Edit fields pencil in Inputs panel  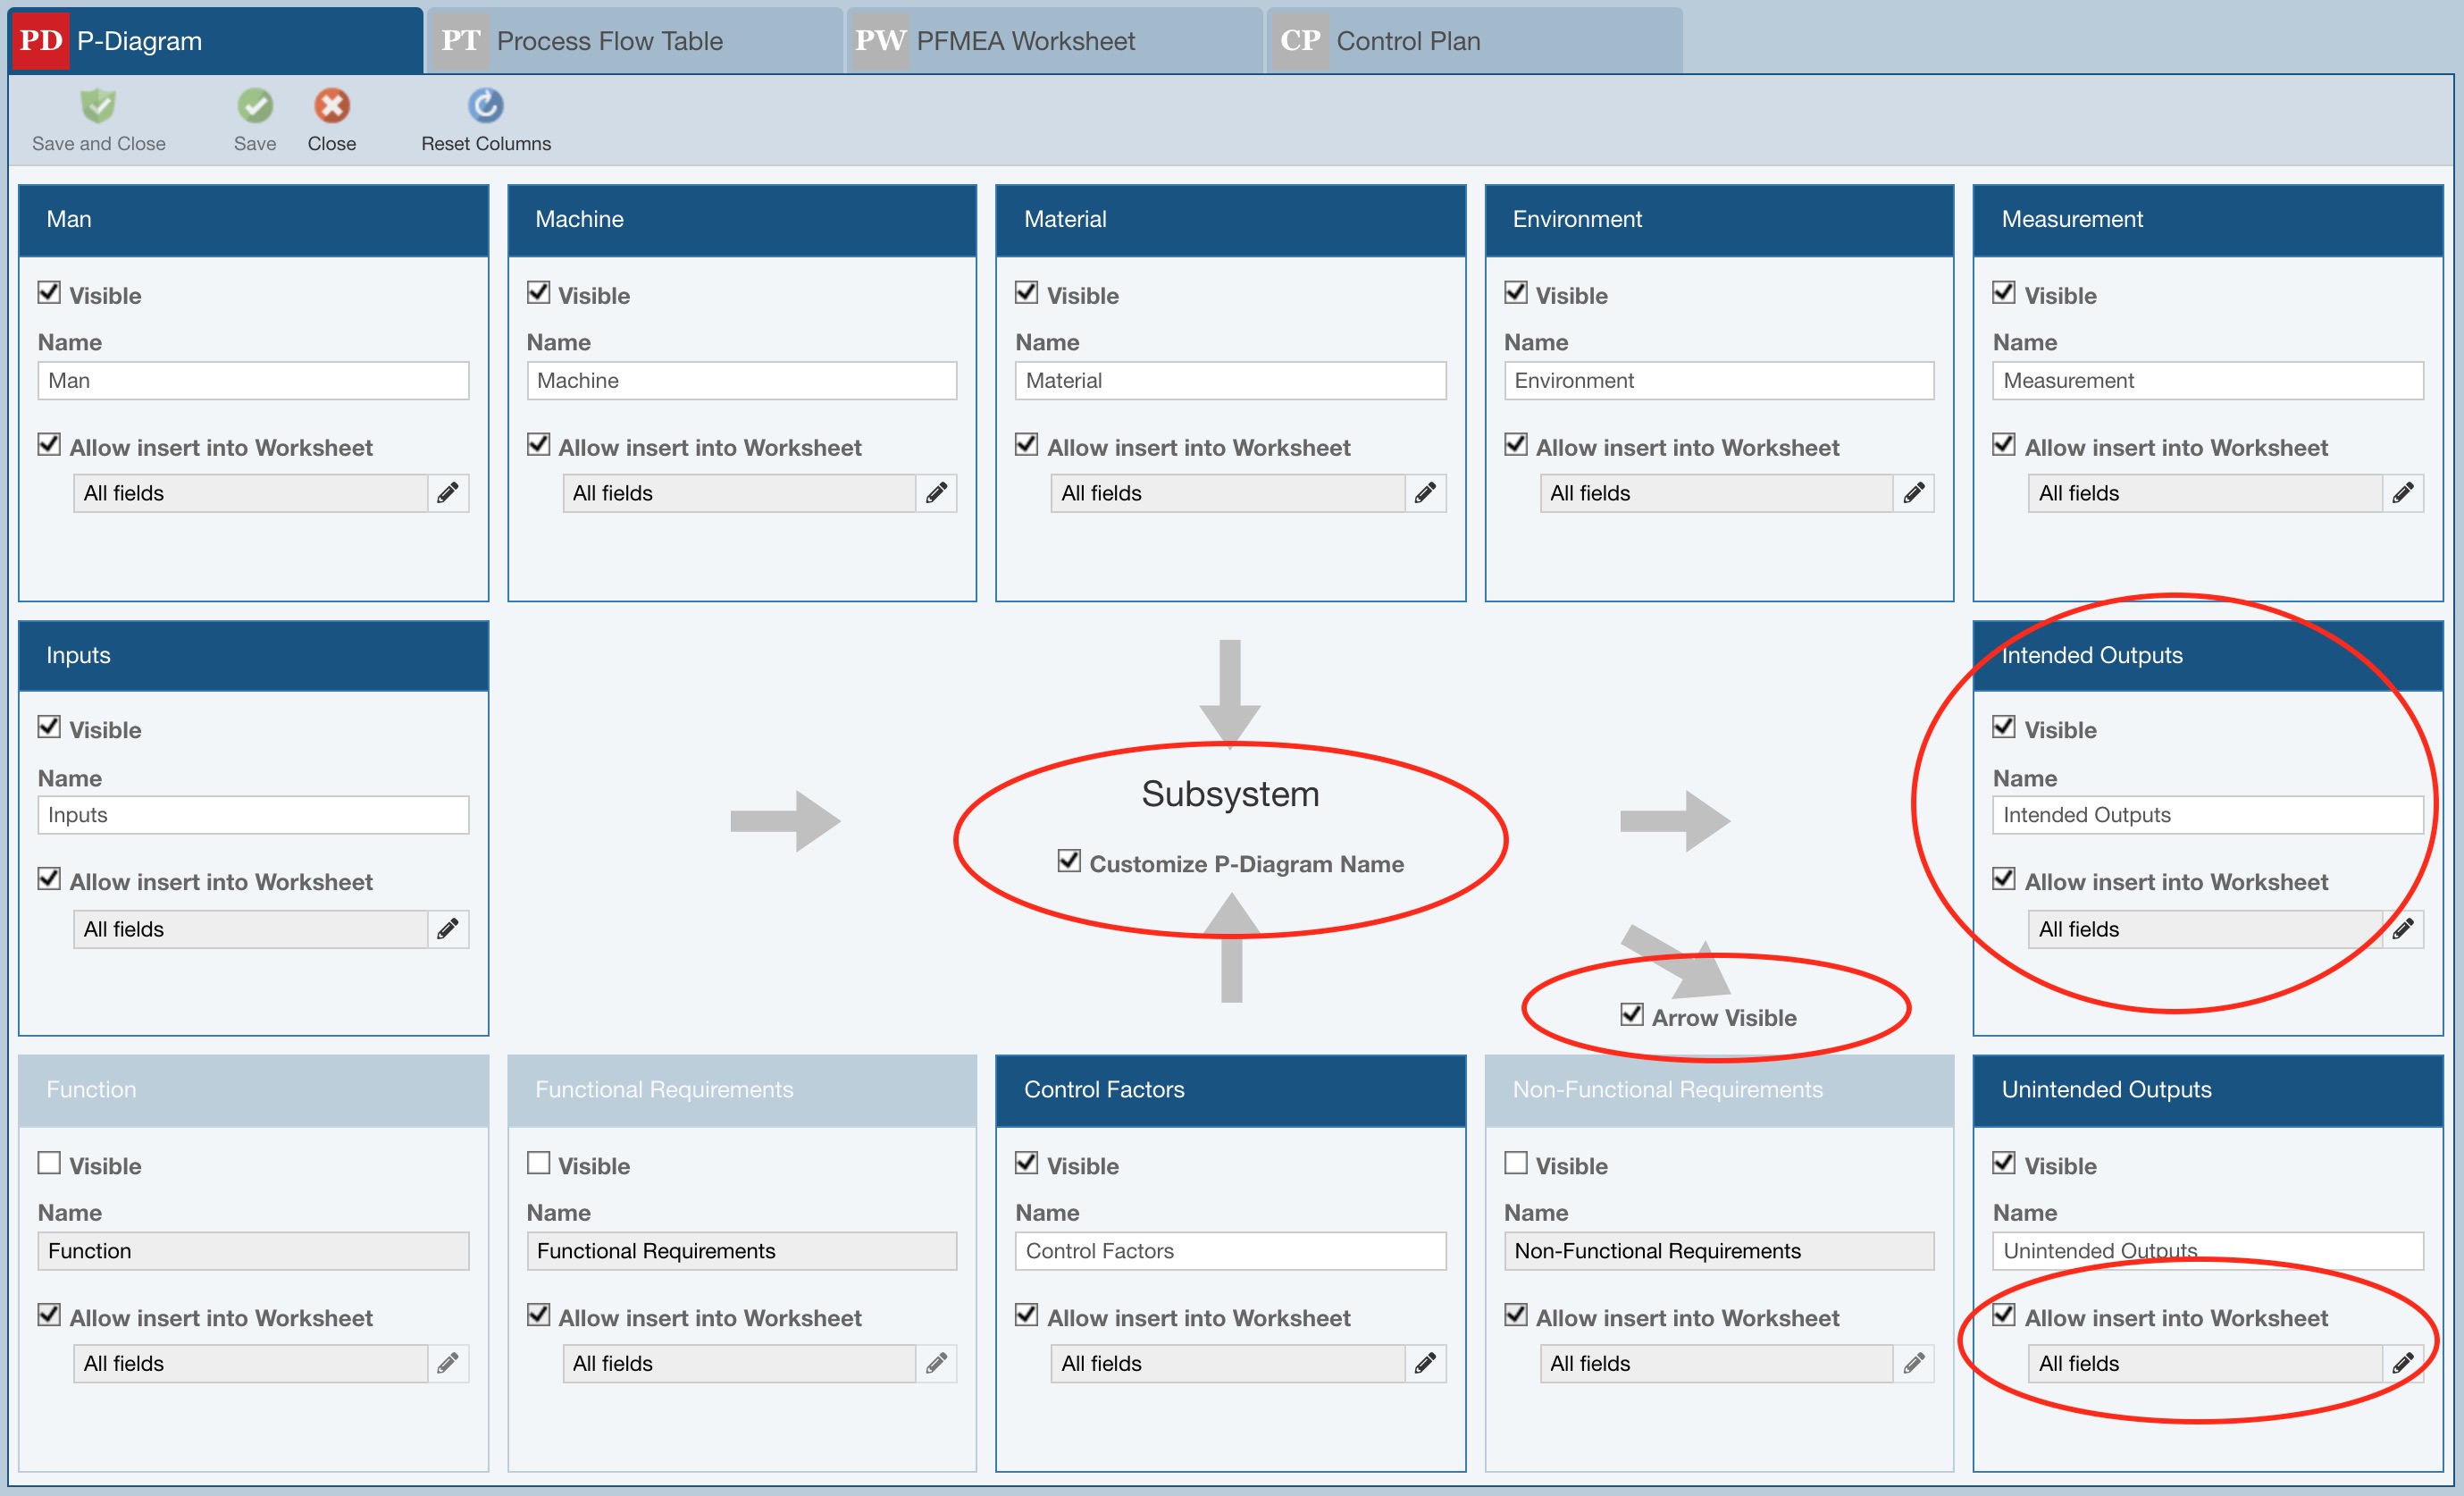pyautogui.click(x=448, y=929)
